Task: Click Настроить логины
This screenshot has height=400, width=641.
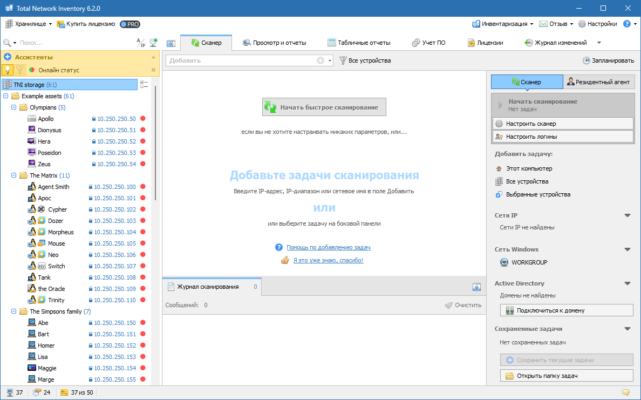Action: [x=563, y=137]
